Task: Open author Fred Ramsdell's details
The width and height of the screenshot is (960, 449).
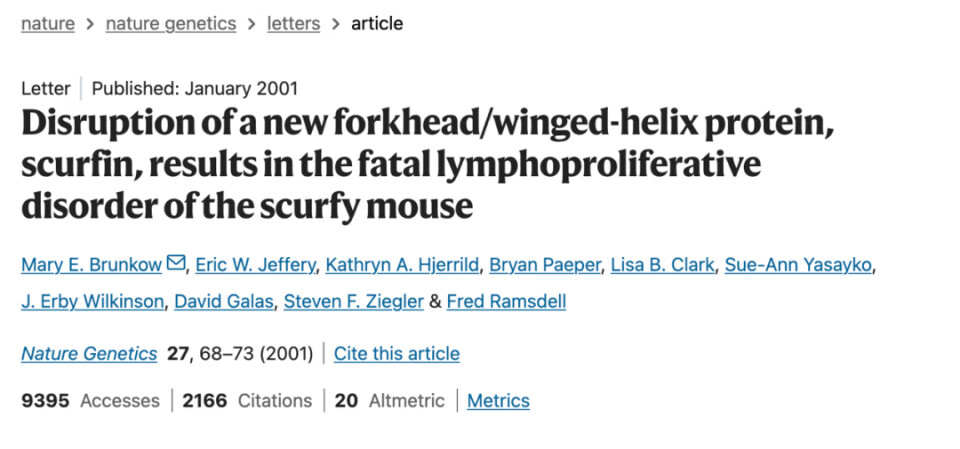Action: coord(506,301)
